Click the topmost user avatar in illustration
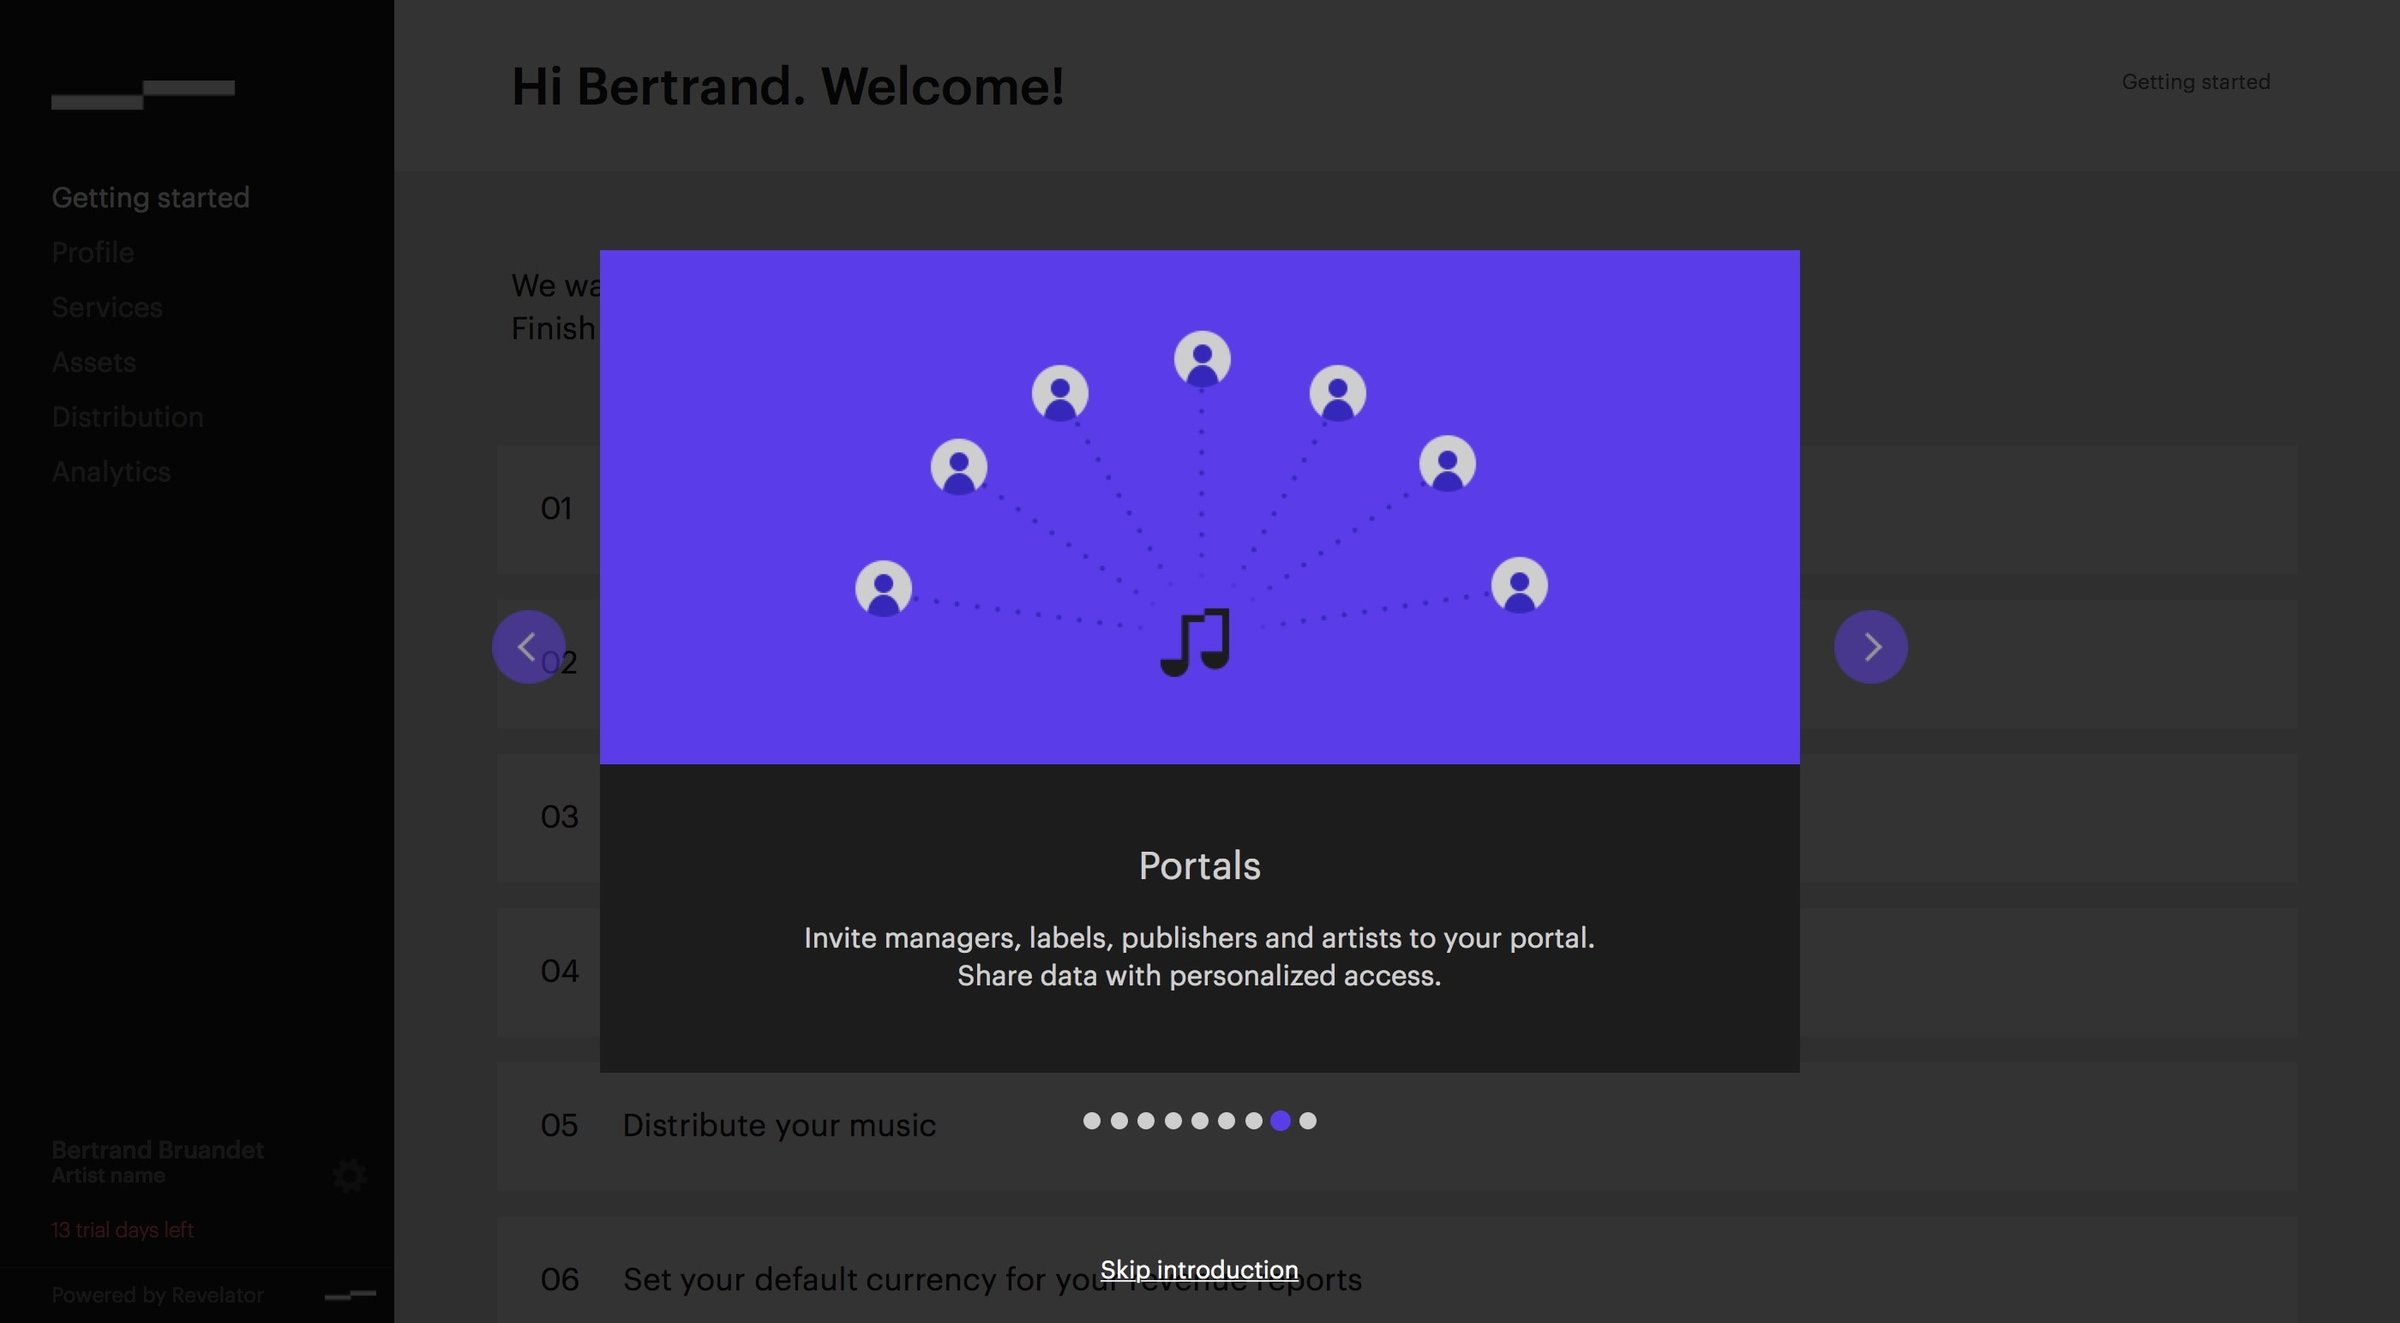The height and width of the screenshot is (1323, 2400). [x=1202, y=358]
